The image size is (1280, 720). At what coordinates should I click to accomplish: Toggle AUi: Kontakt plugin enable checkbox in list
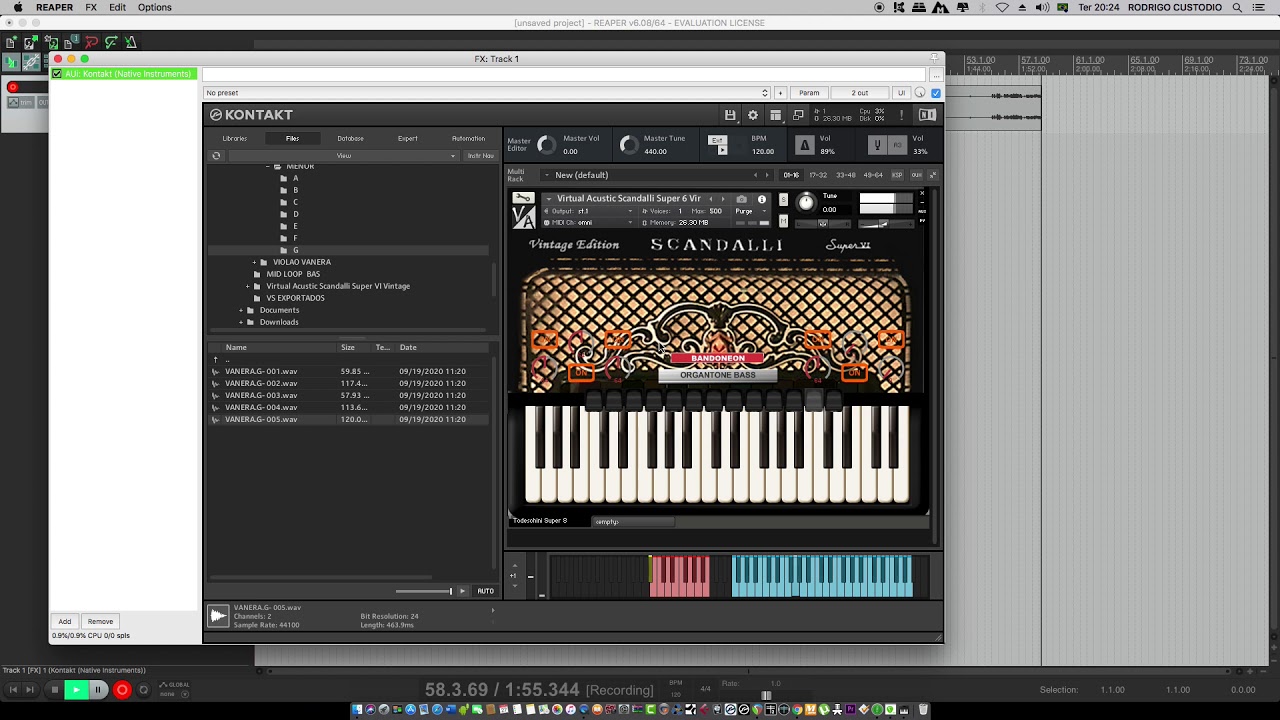(57, 74)
